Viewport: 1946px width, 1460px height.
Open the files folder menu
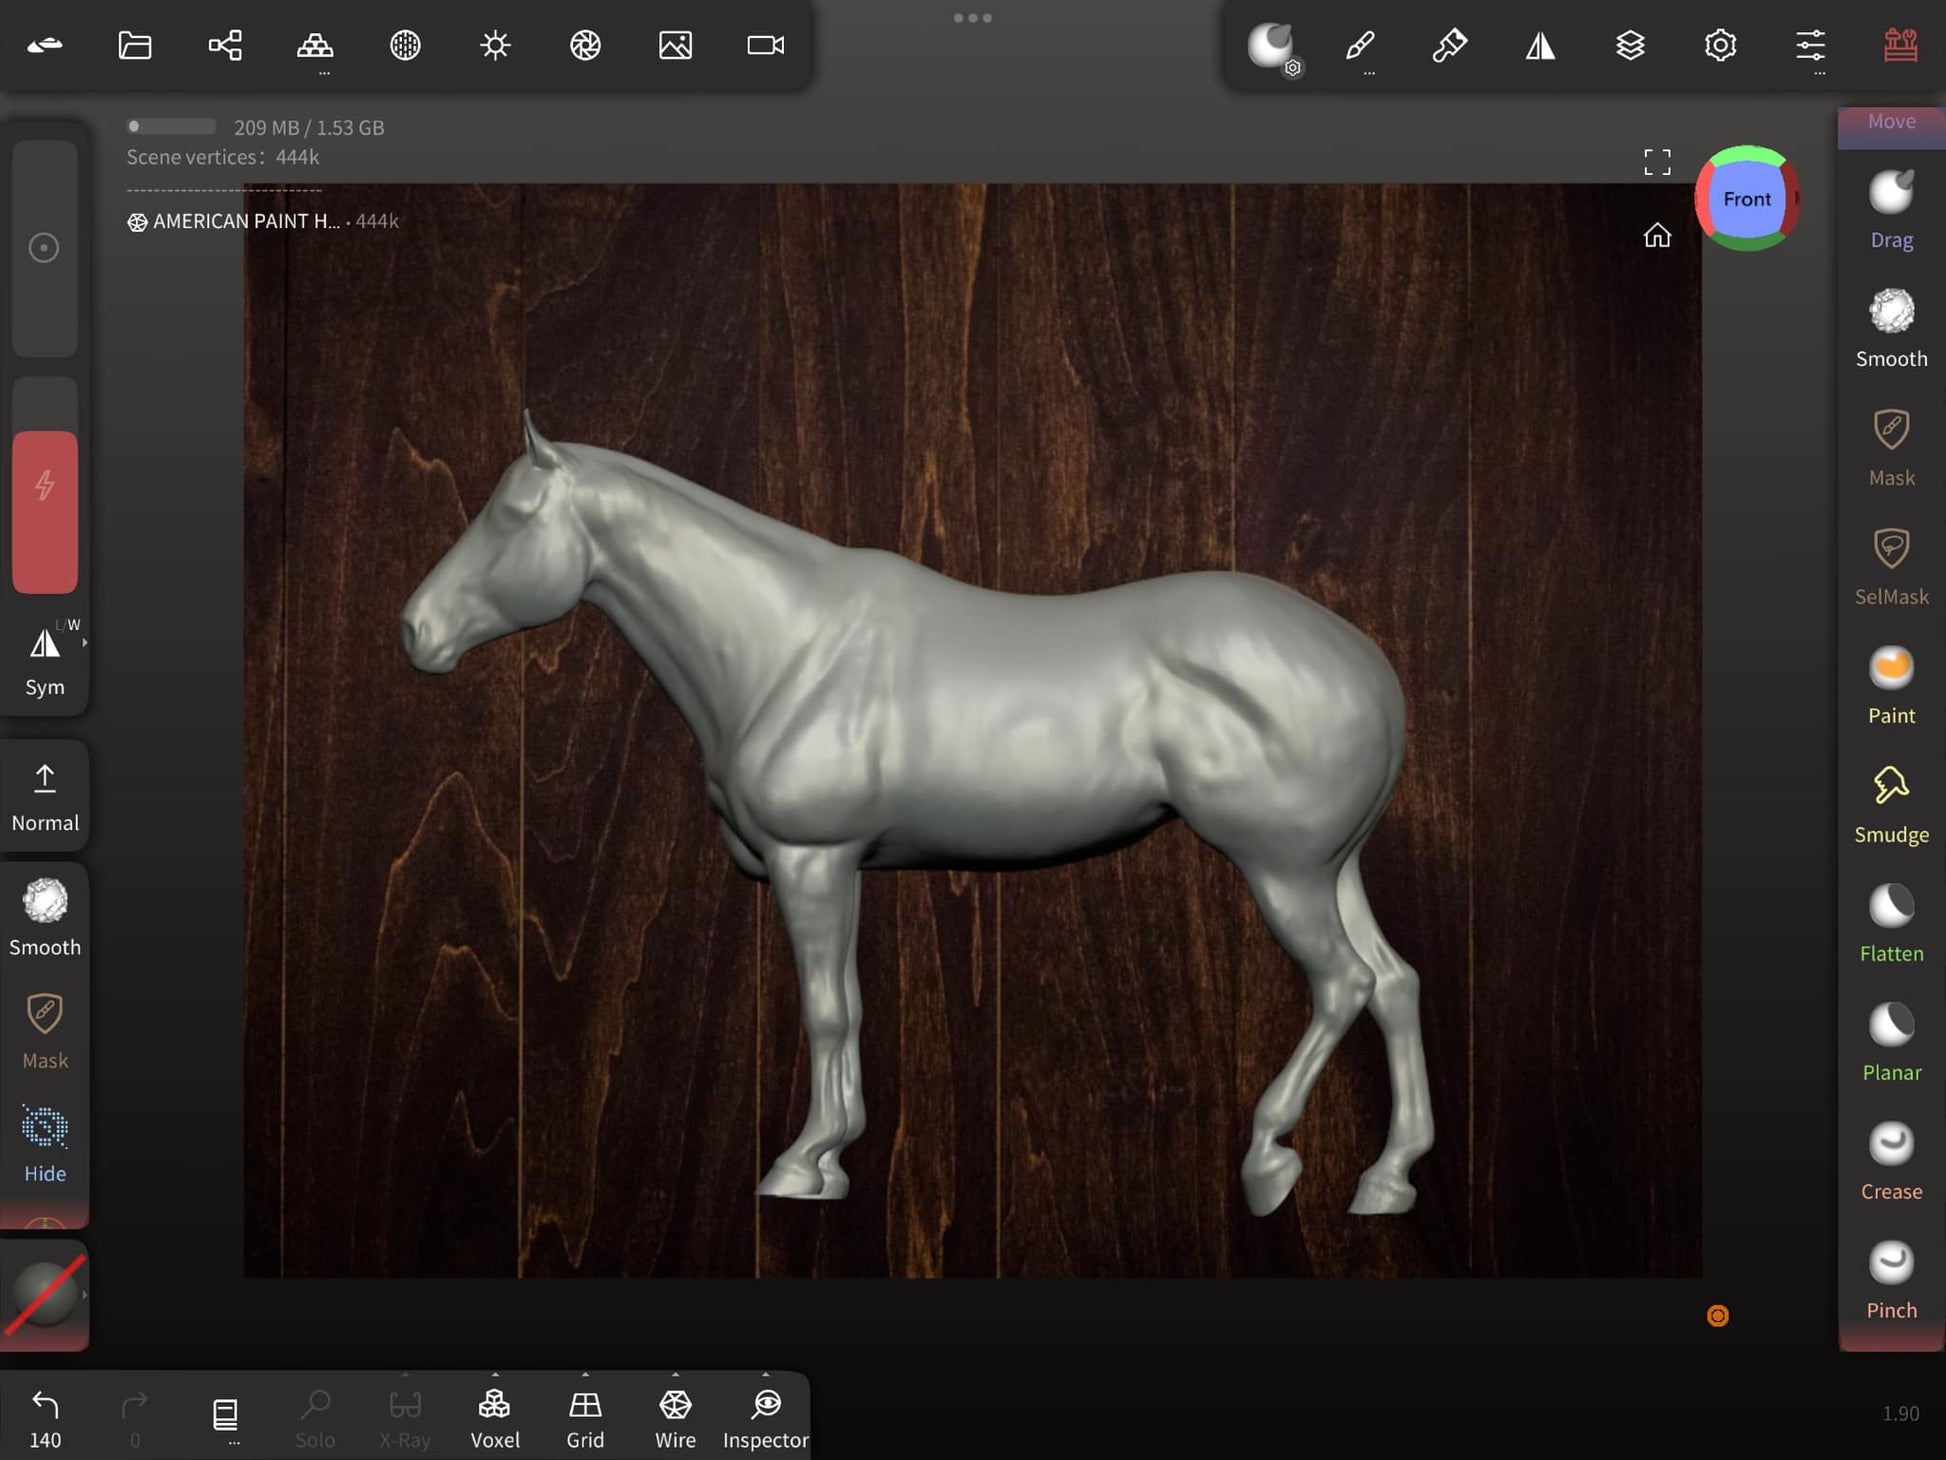(x=135, y=45)
